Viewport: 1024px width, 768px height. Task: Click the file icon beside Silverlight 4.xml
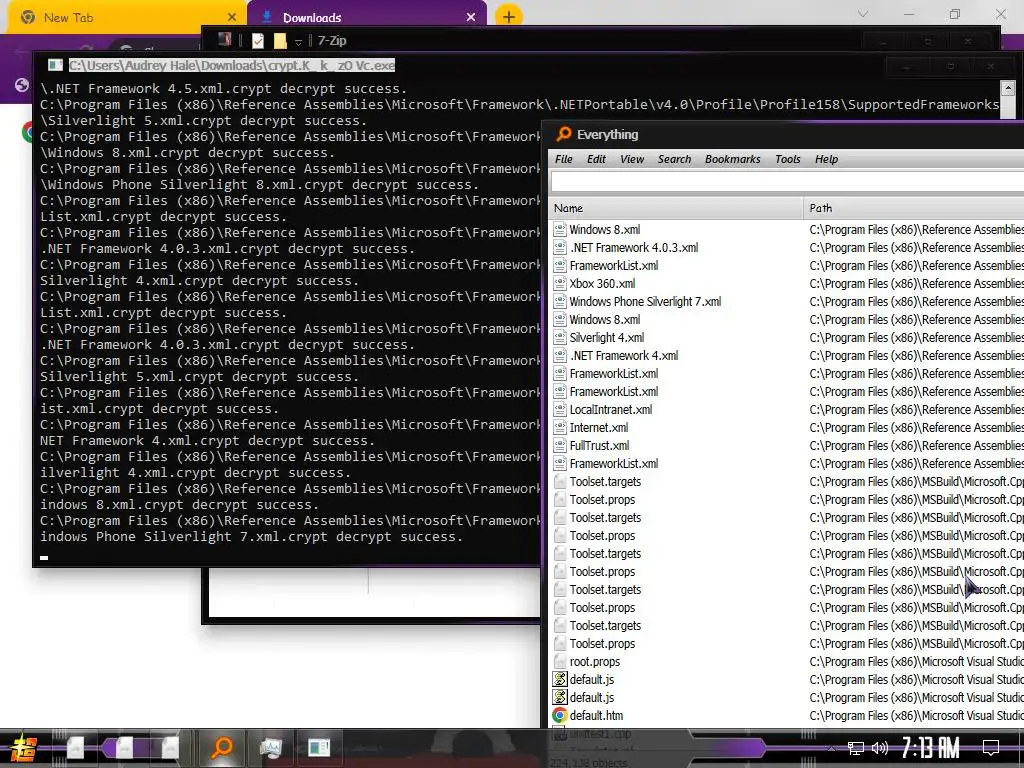[x=560, y=338]
